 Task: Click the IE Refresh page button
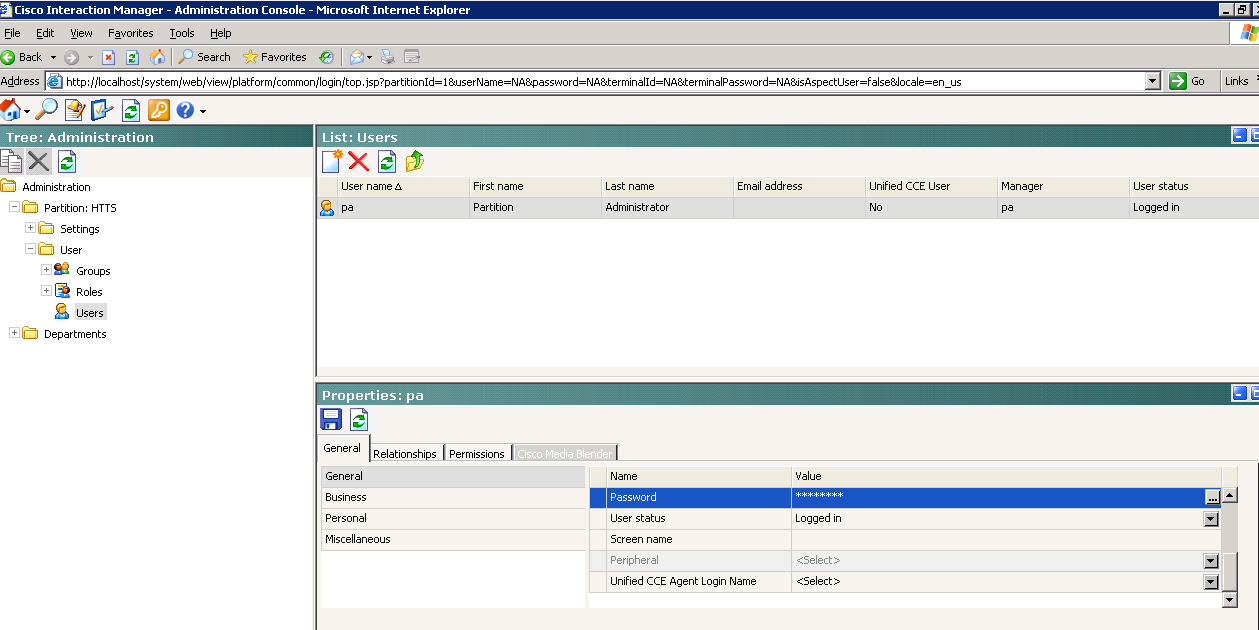coord(132,57)
